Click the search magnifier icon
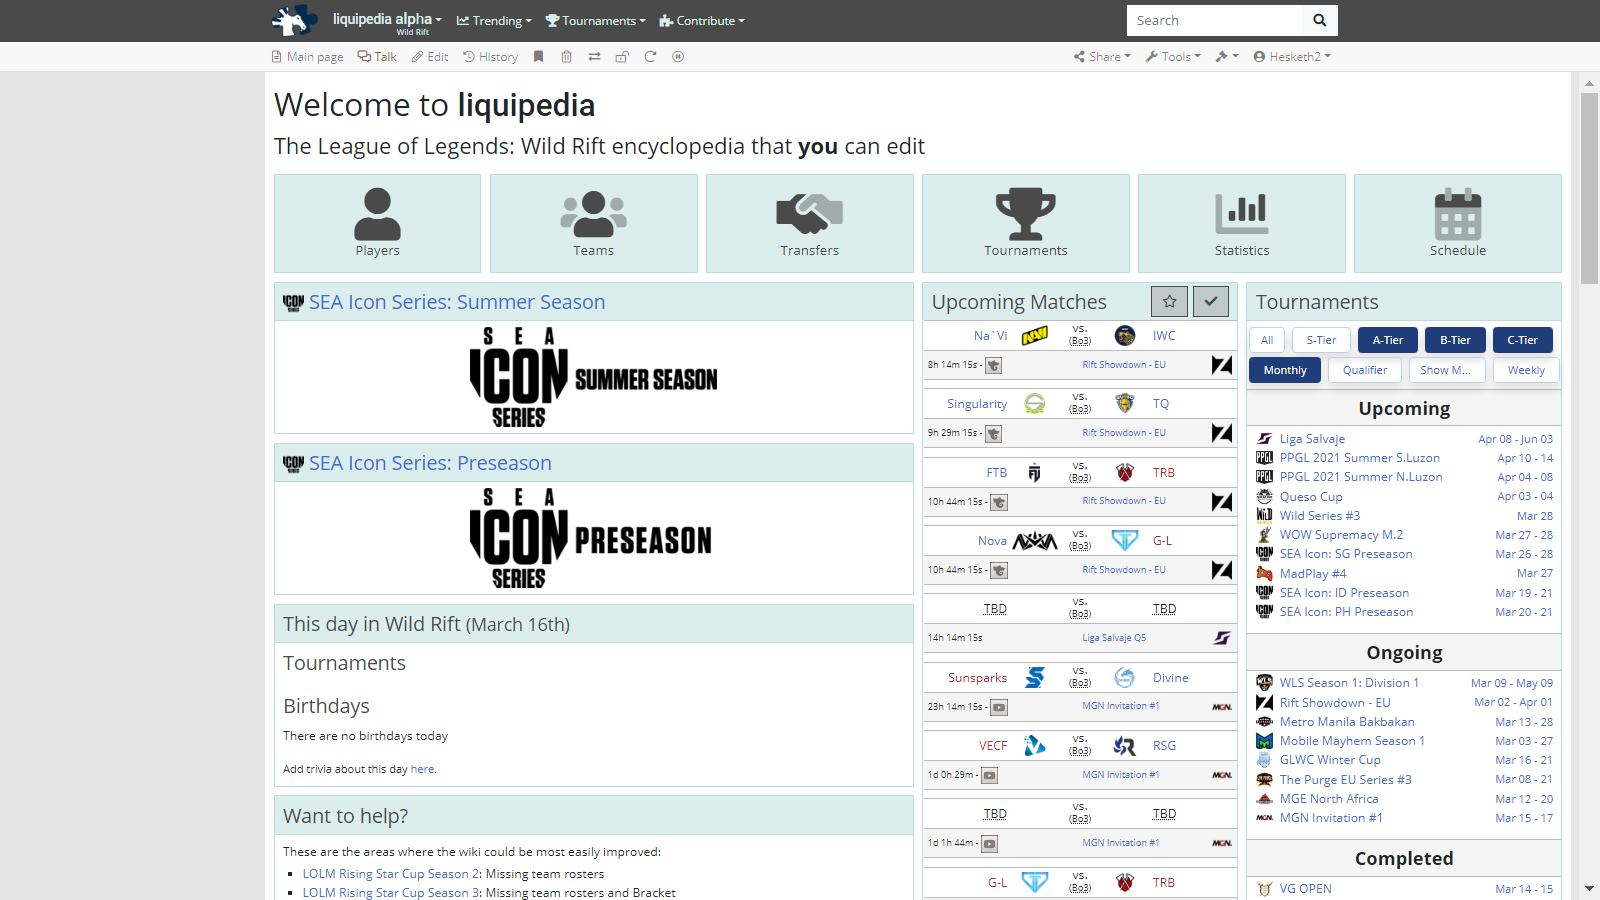This screenshot has height=900, width=1600. [x=1319, y=20]
